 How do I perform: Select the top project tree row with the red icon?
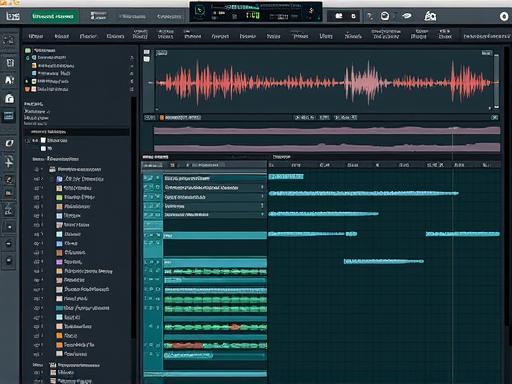47,89
